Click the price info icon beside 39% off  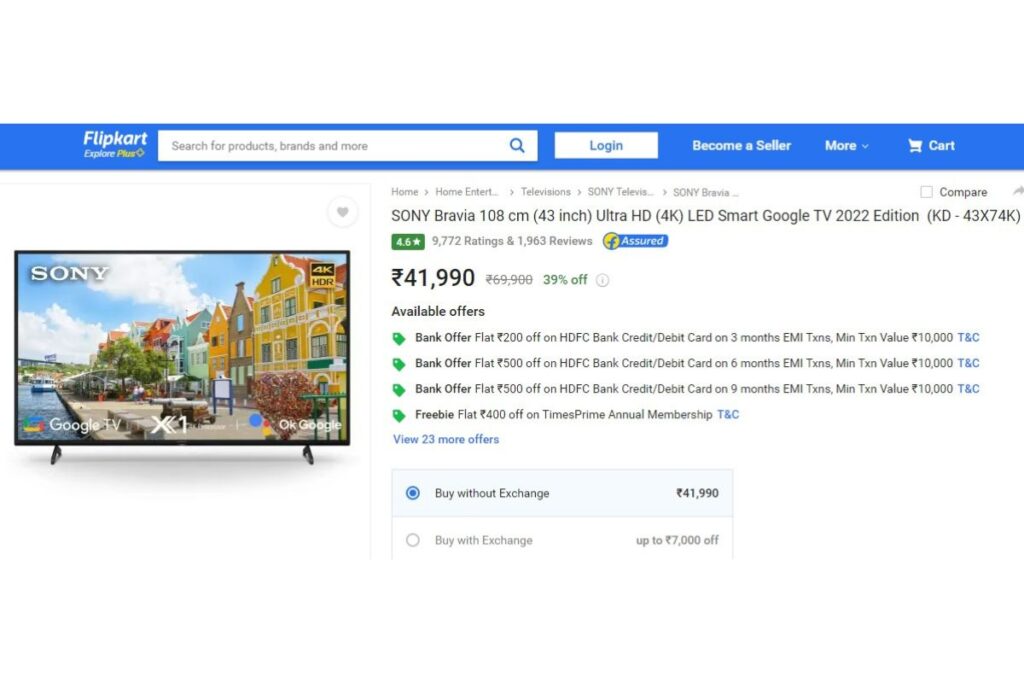pos(602,280)
